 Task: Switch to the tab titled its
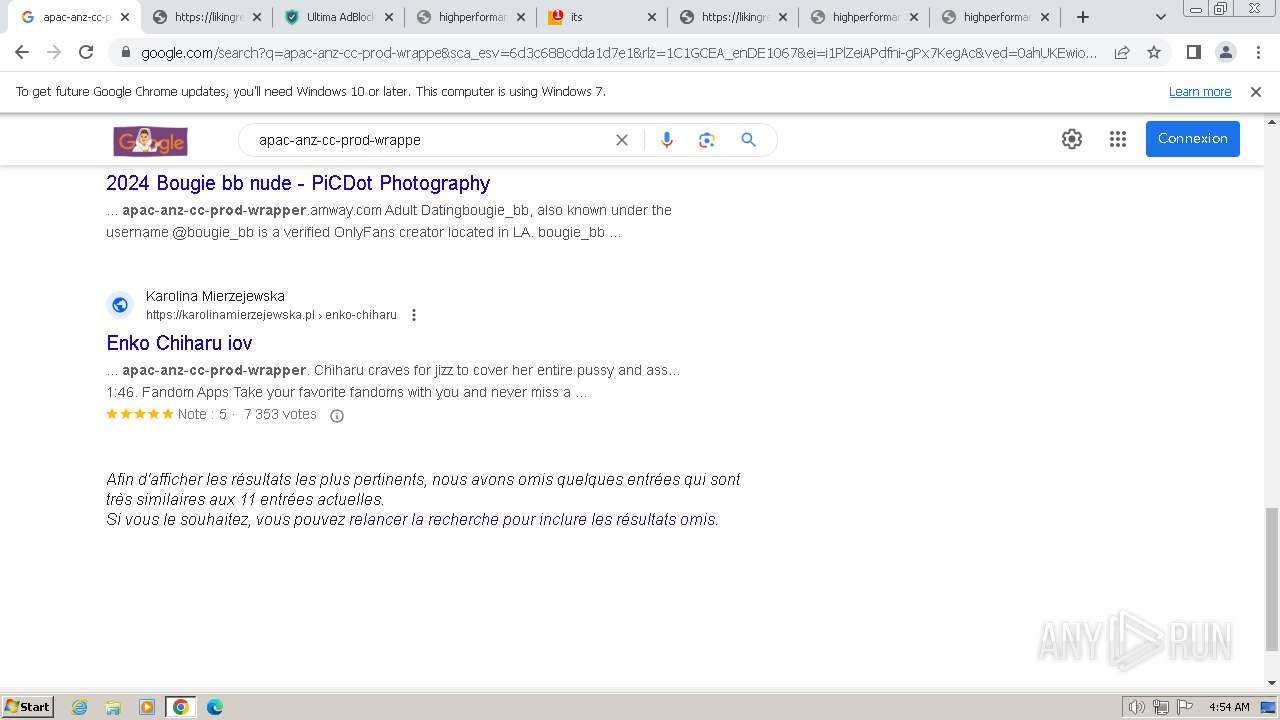point(604,17)
